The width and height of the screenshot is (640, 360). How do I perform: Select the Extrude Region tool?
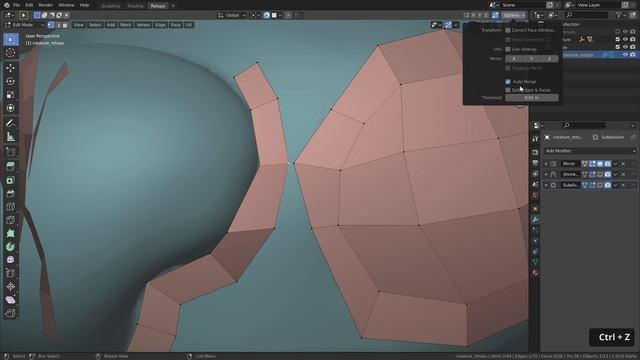11,166
